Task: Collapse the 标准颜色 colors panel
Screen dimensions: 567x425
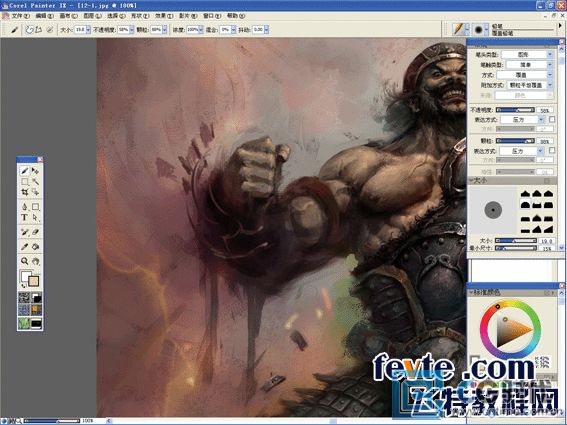Action: click(x=471, y=292)
